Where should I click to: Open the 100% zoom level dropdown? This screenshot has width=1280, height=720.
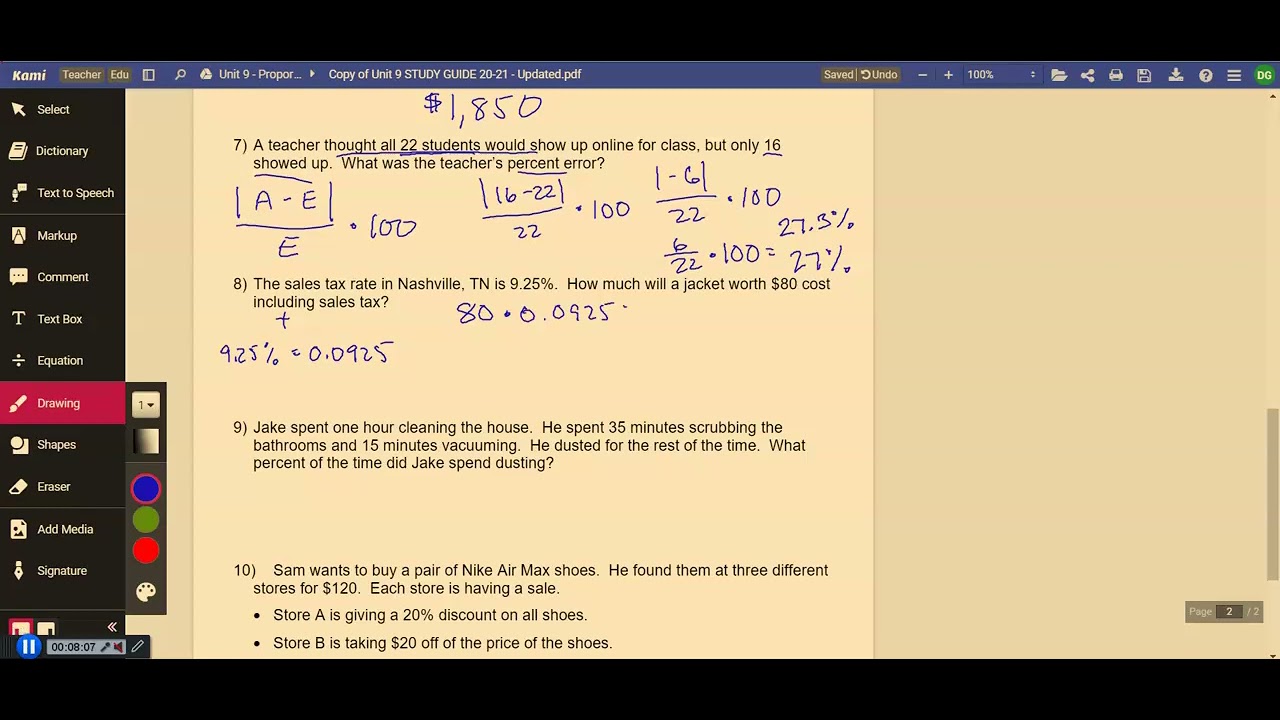pos(1001,75)
